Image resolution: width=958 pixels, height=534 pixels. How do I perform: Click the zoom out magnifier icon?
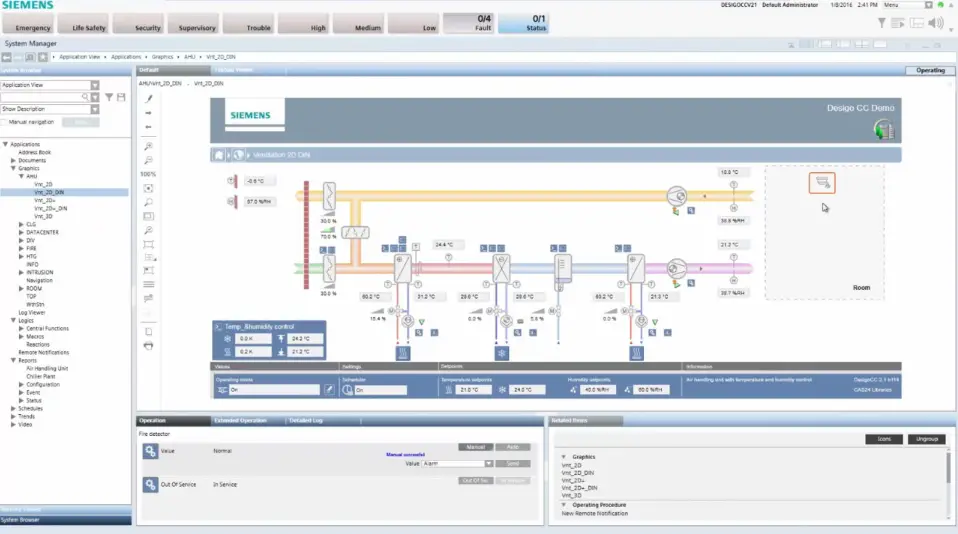(148, 161)
